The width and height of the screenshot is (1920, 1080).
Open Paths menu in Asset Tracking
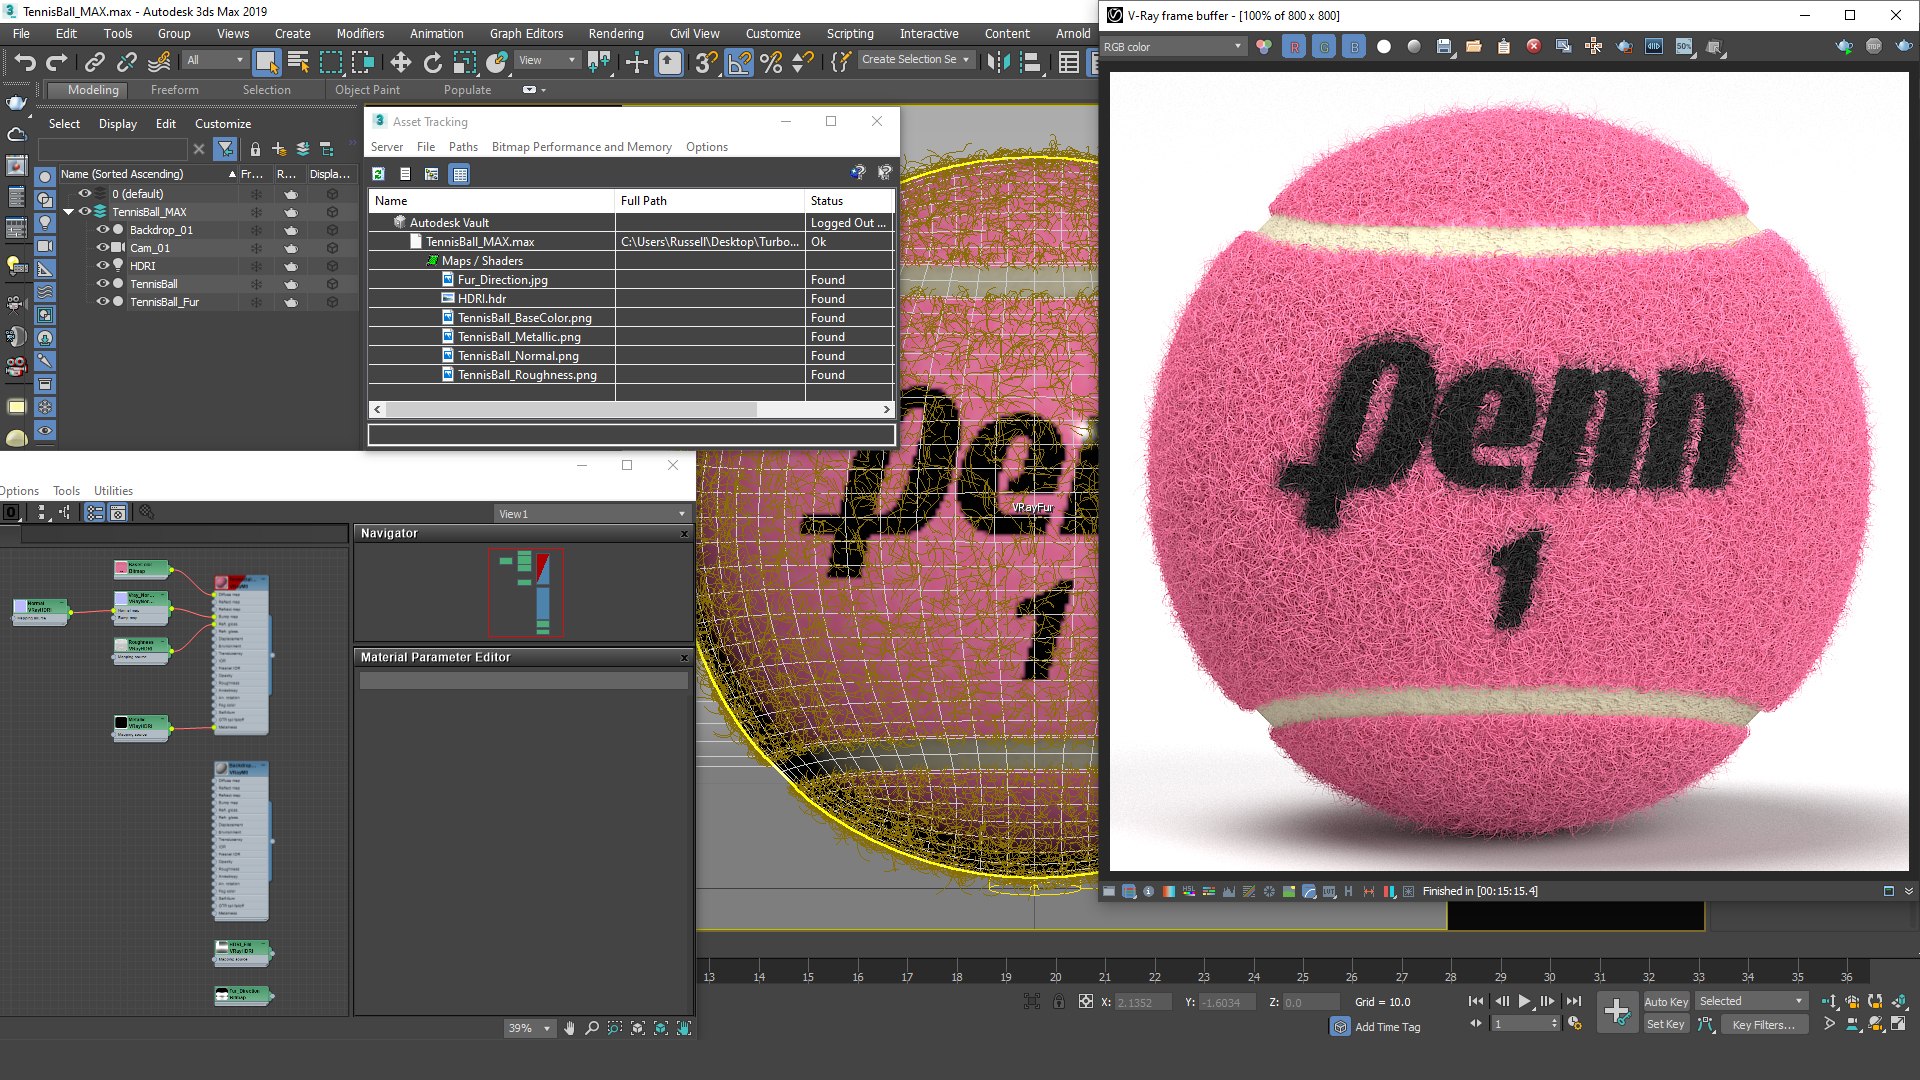point(463,146)
